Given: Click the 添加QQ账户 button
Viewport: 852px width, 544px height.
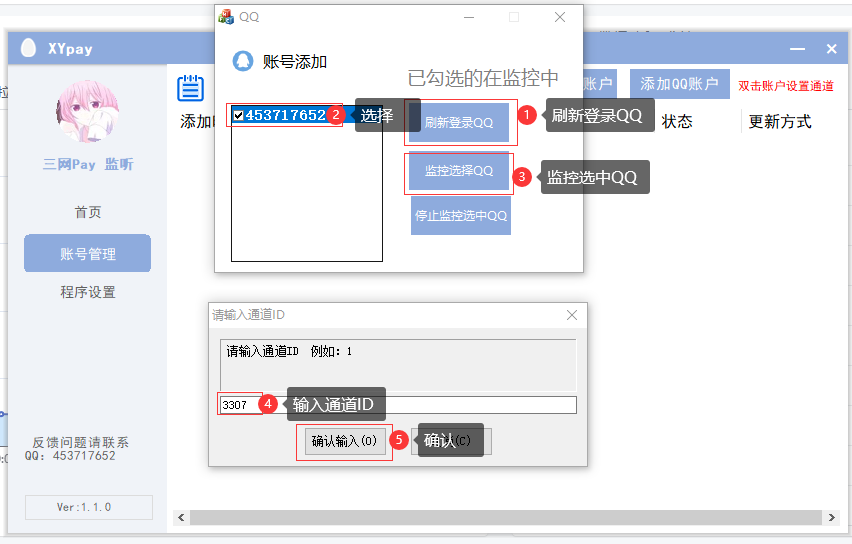Looking at the screenshot, I should tap(679, 84).
